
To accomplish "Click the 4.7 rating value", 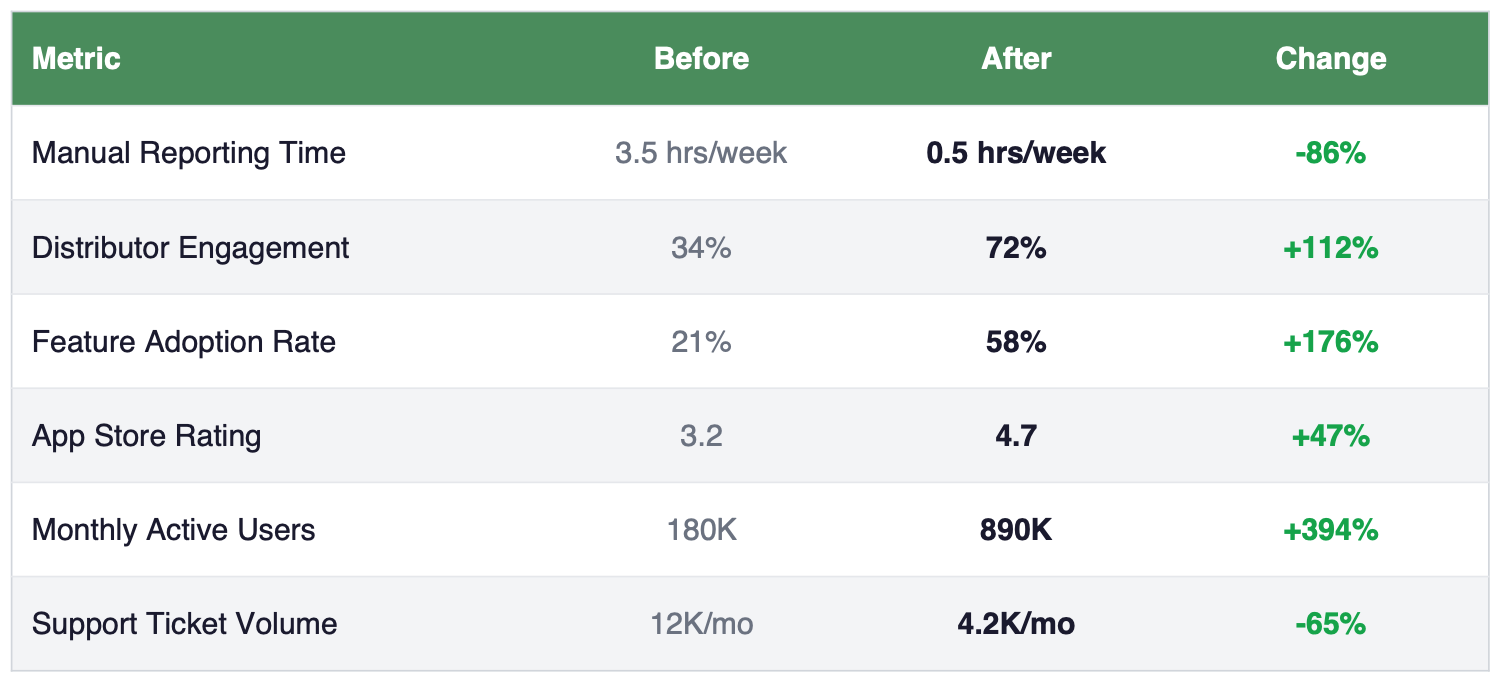I will click(x=1016, y=436).
